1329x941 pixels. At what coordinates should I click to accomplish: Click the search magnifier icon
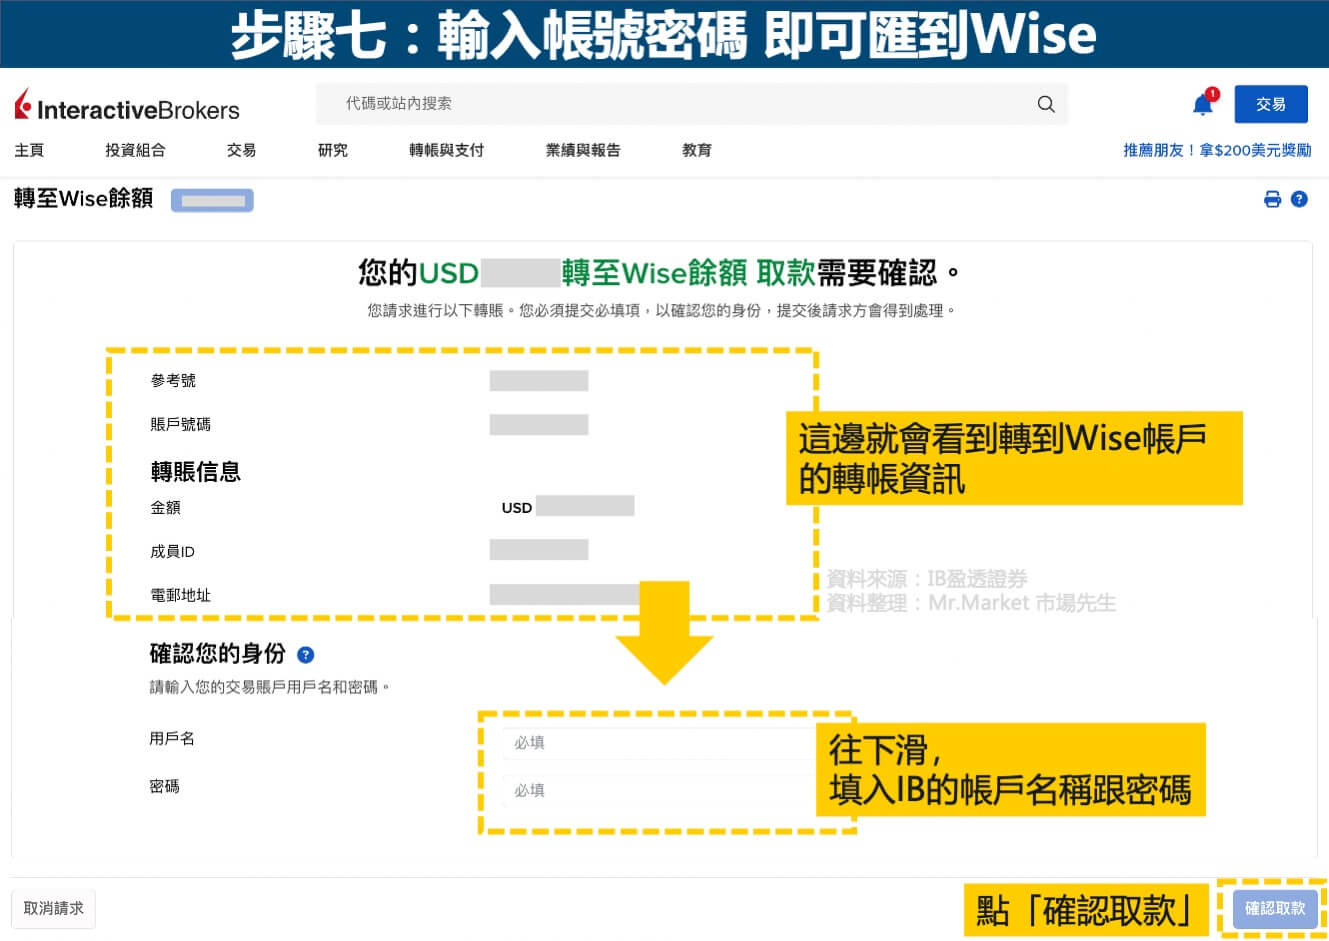point(1046,104)
